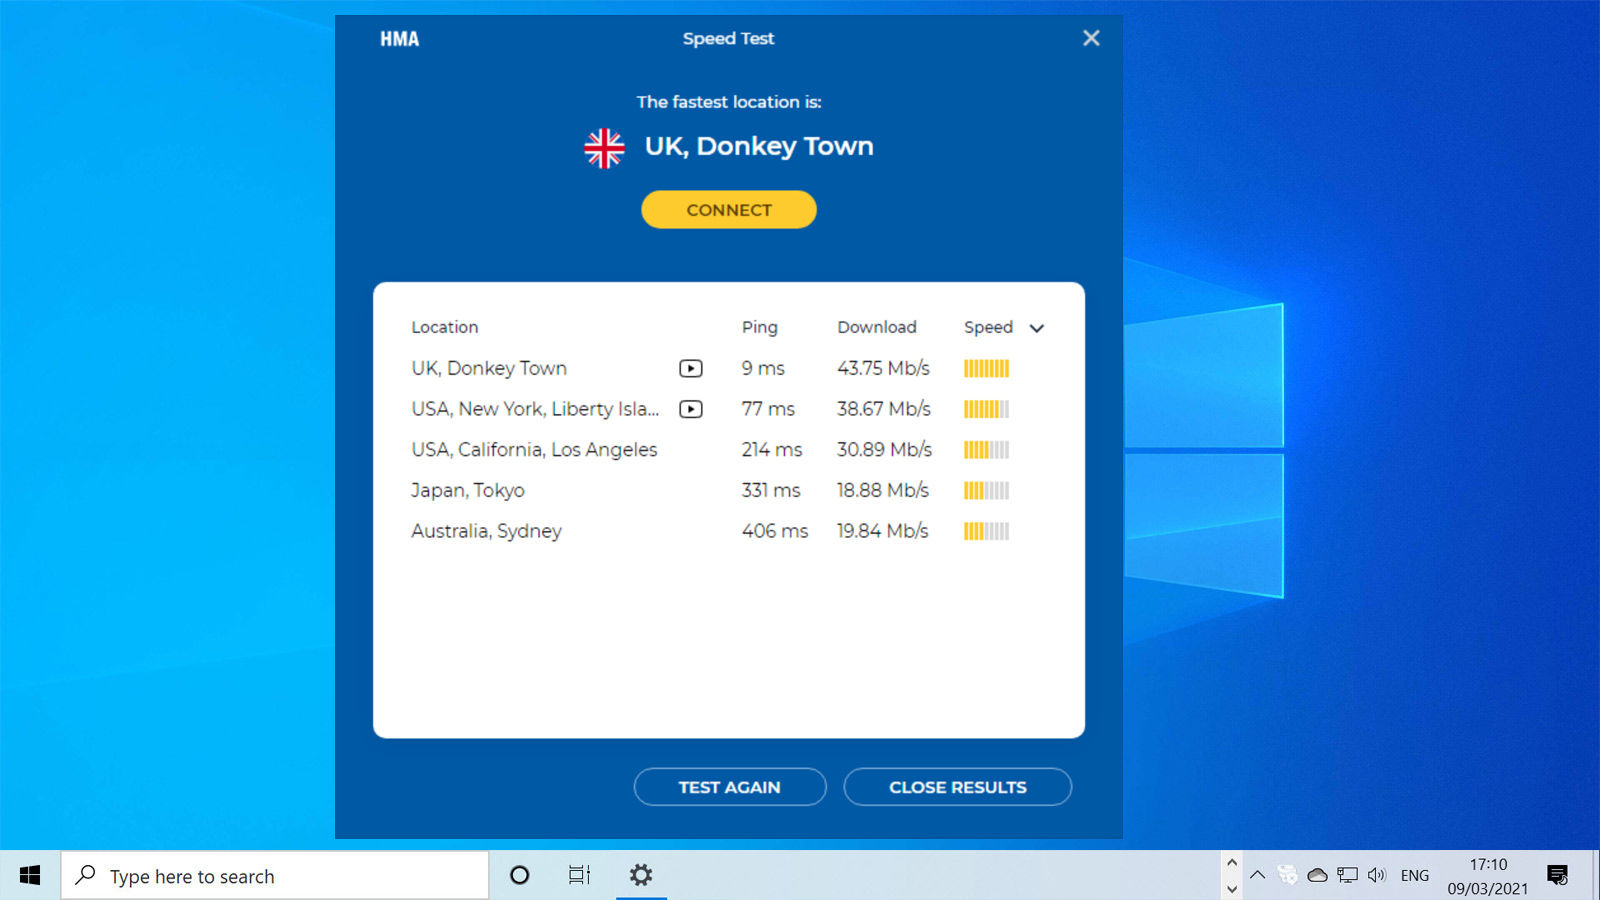Click the streaming icon beside UK, Donkey Town
Screen dimensions: 1600x900
[x=690, y=368]
